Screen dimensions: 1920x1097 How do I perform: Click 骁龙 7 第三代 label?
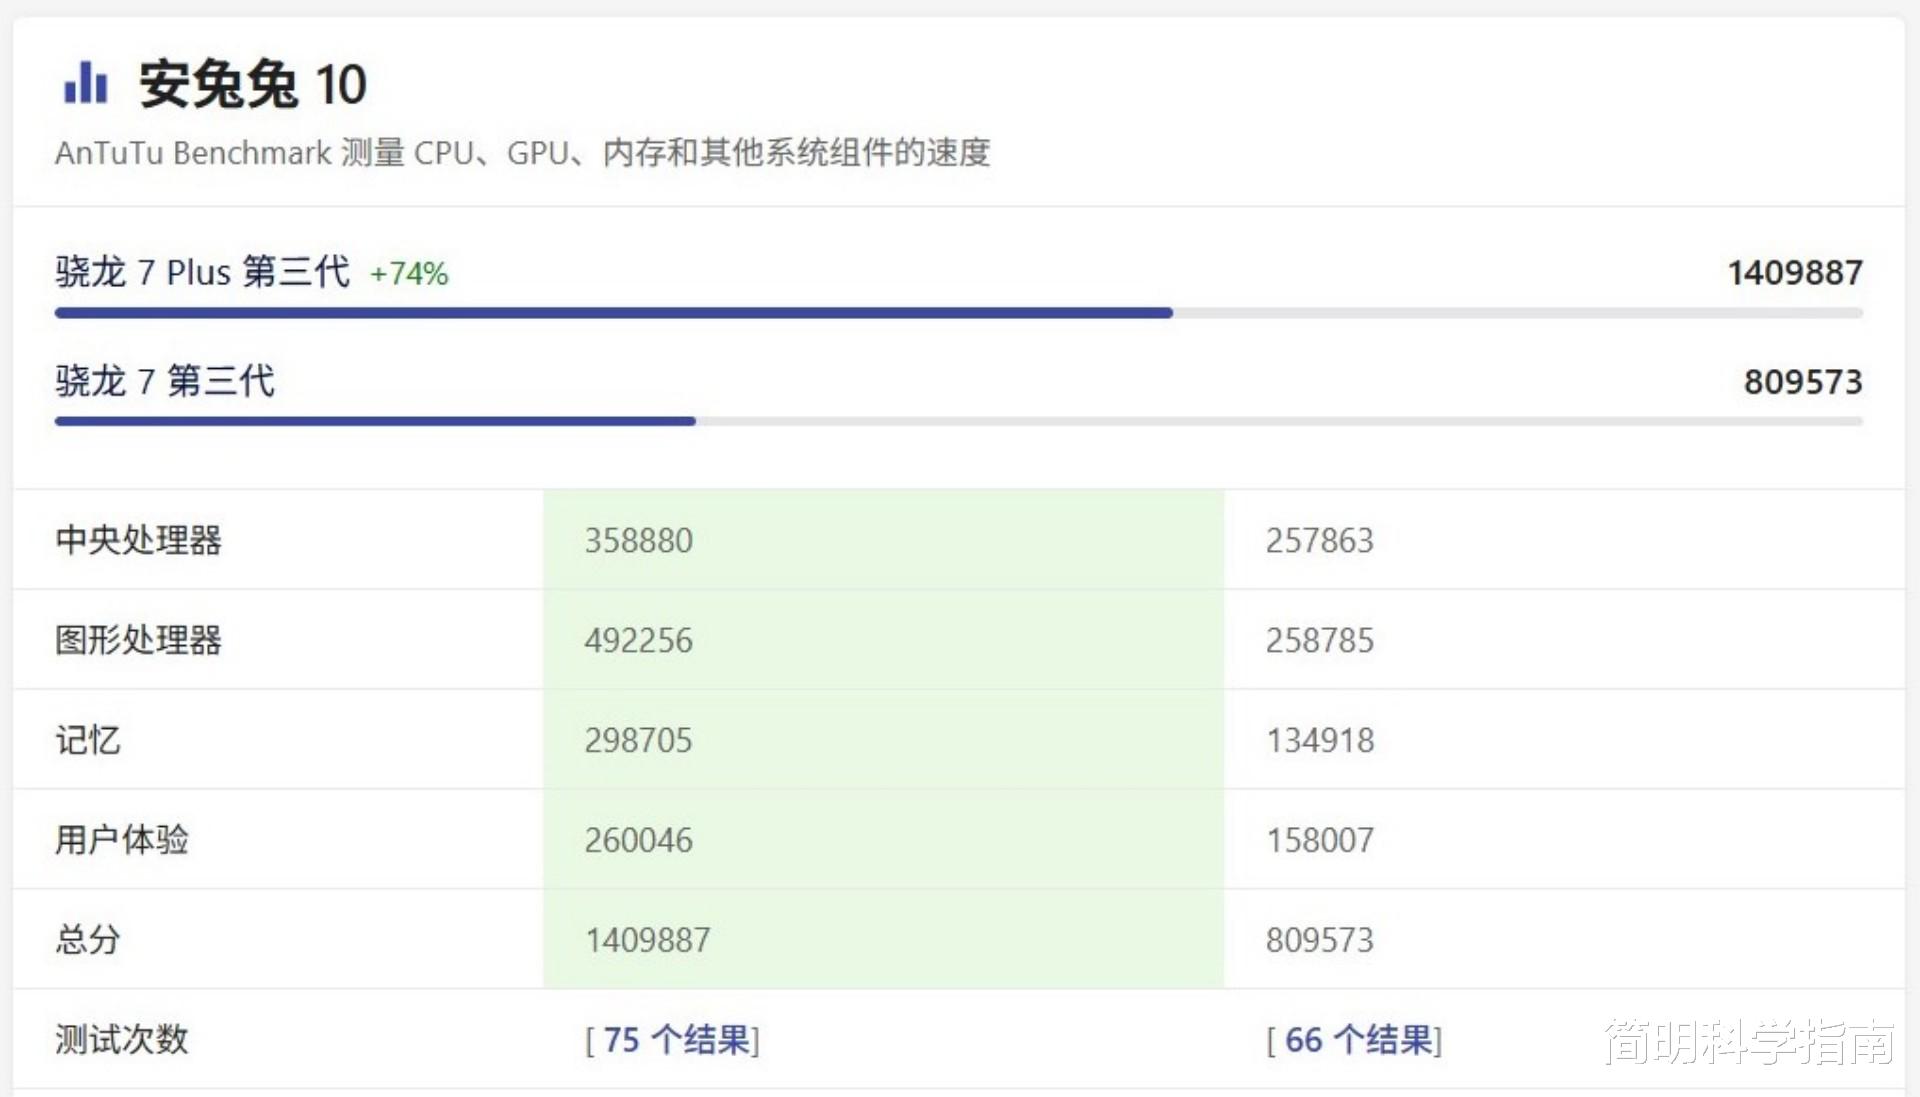point(165,381)
